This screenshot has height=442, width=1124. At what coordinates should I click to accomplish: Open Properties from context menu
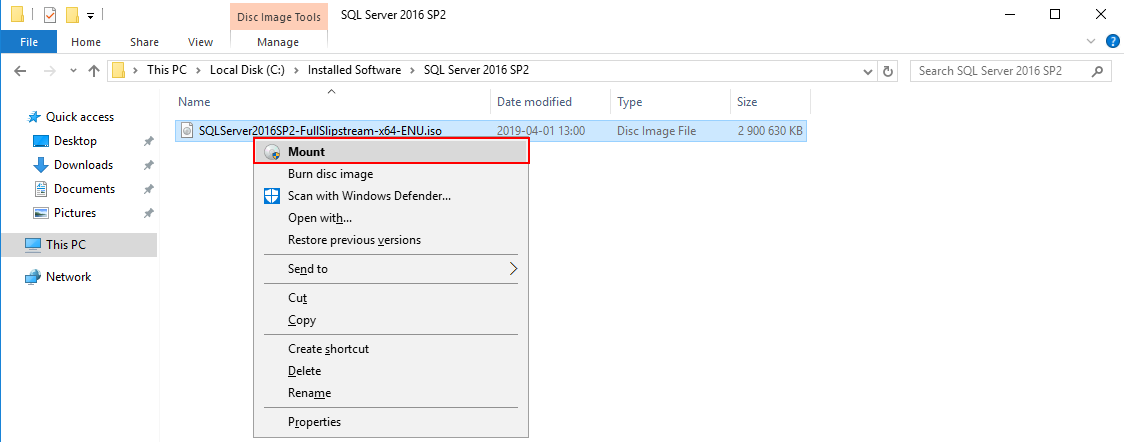point(391,422)
